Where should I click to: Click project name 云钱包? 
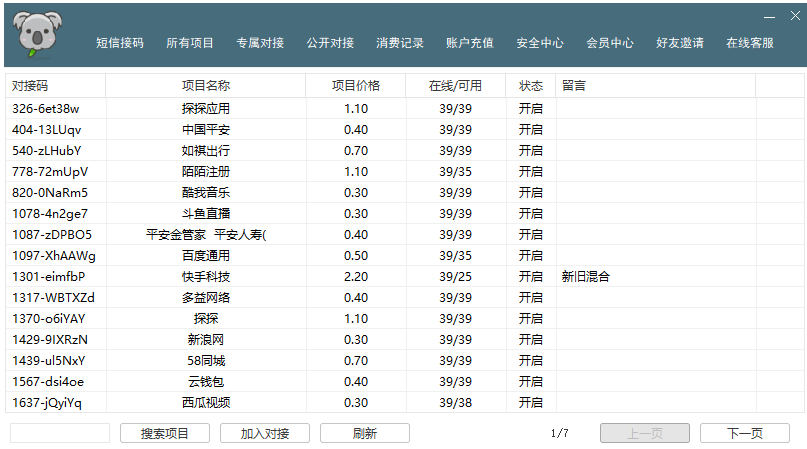pos(206,382)
